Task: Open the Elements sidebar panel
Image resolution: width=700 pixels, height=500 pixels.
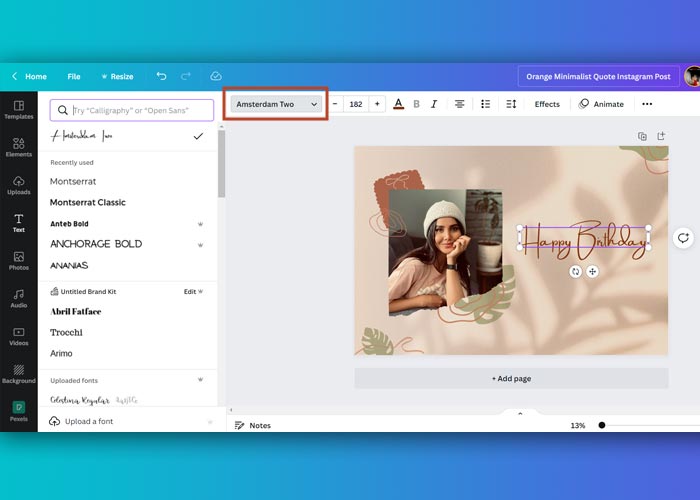Action: coord(19,148)
